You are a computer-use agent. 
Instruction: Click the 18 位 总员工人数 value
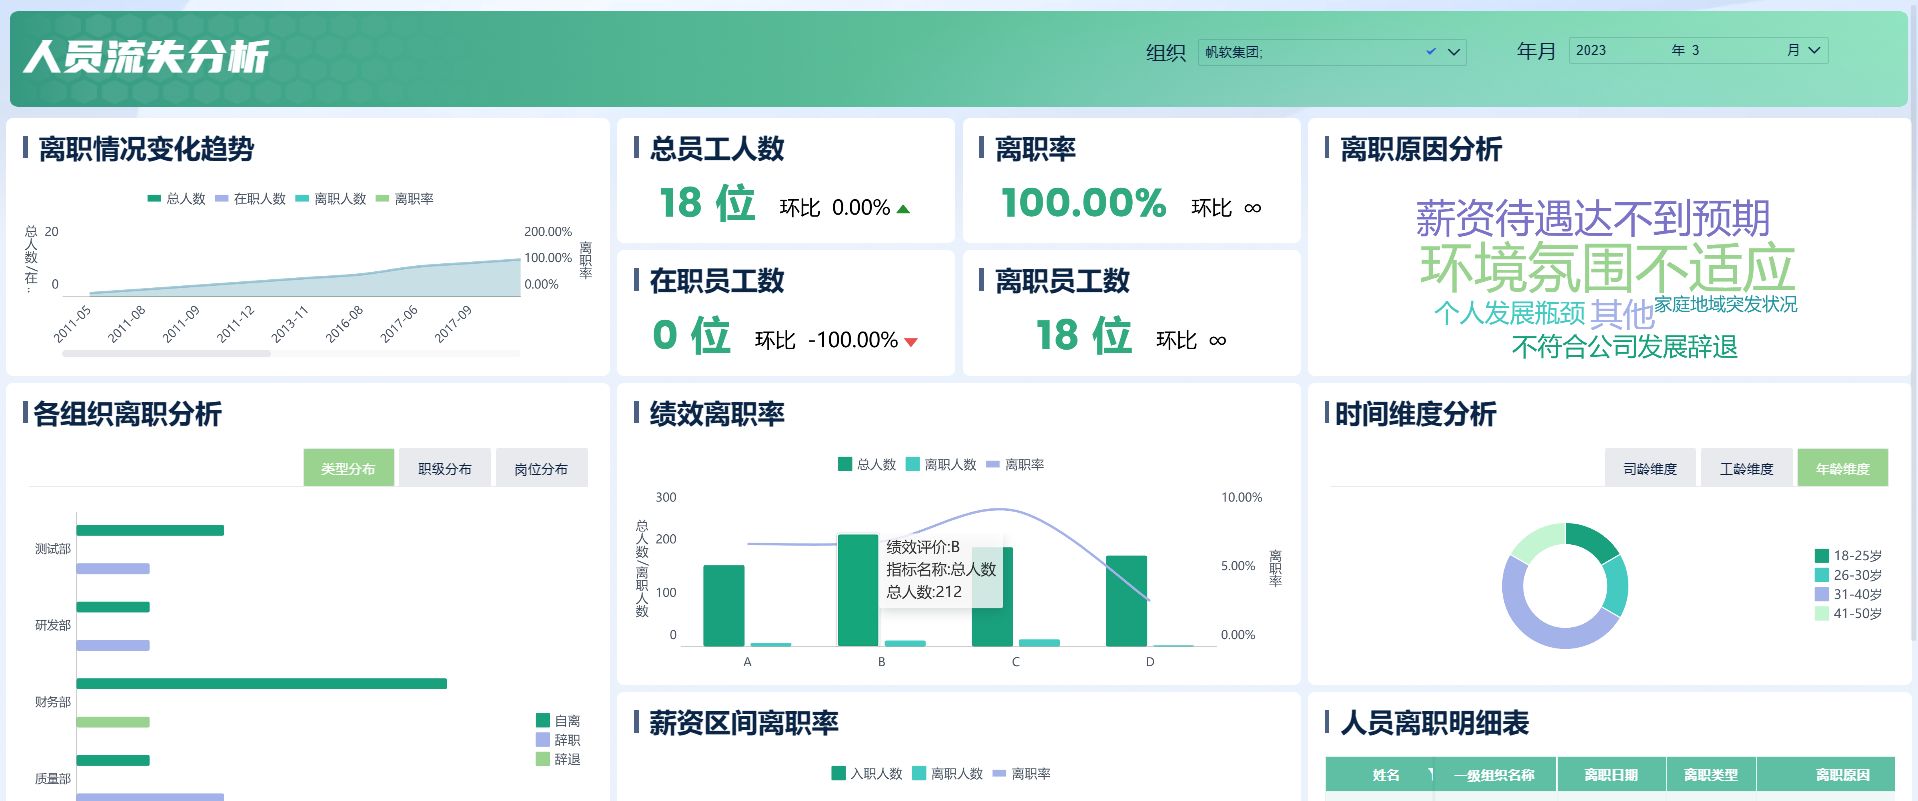(x=707, y=203)
